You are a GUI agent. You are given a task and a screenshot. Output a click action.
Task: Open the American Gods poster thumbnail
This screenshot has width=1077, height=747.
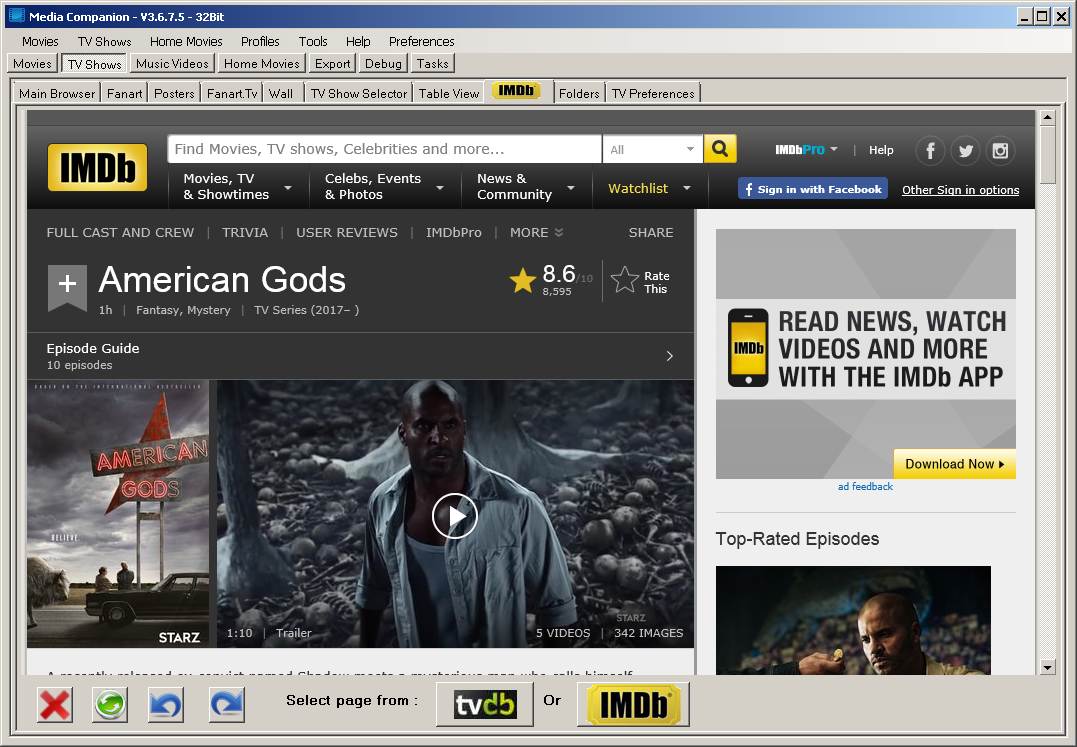point(118,514)
